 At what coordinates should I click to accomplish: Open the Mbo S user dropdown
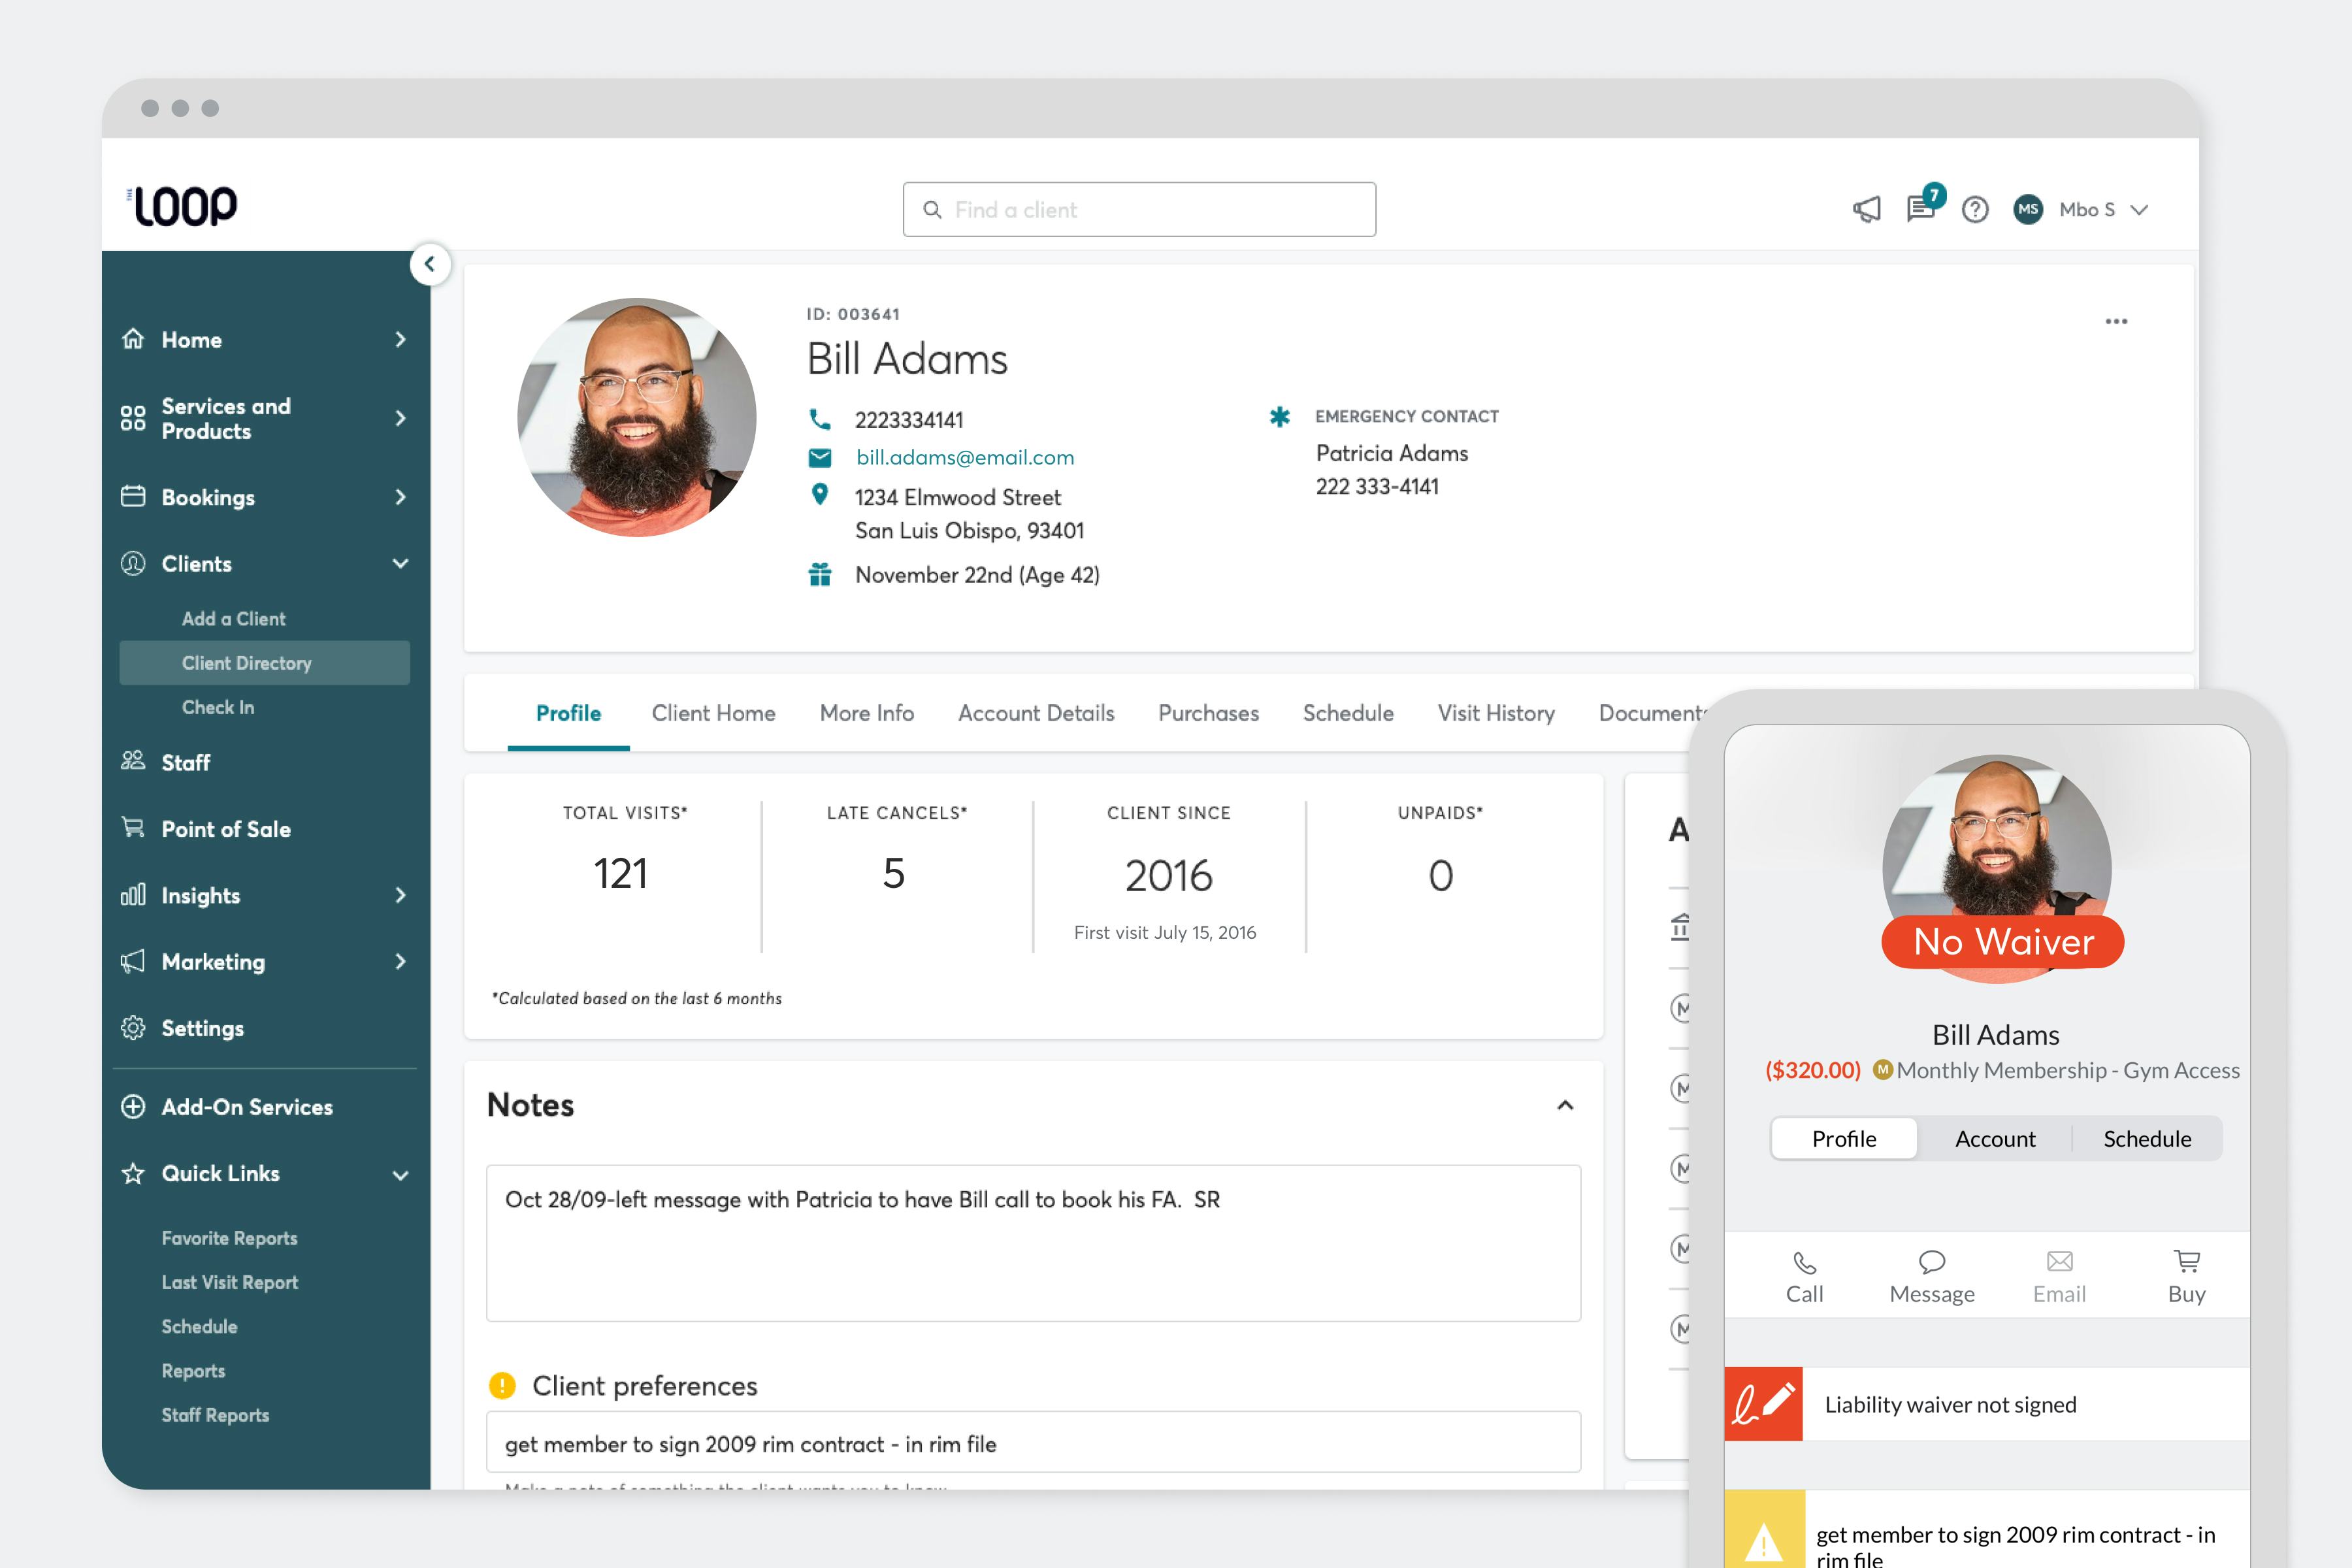coord(2100,209)
